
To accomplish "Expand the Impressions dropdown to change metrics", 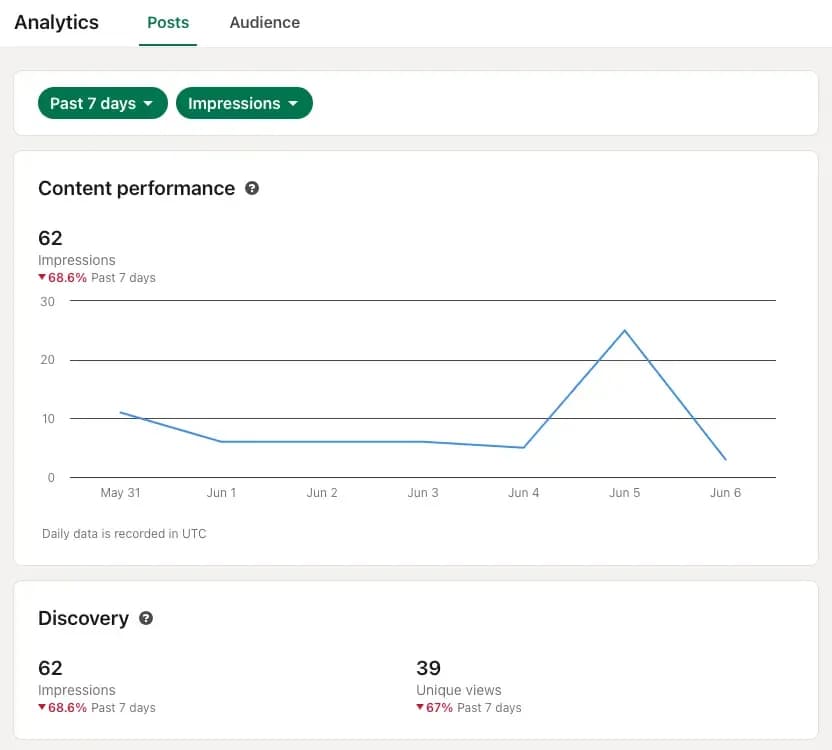I will (x=244, y=103).
